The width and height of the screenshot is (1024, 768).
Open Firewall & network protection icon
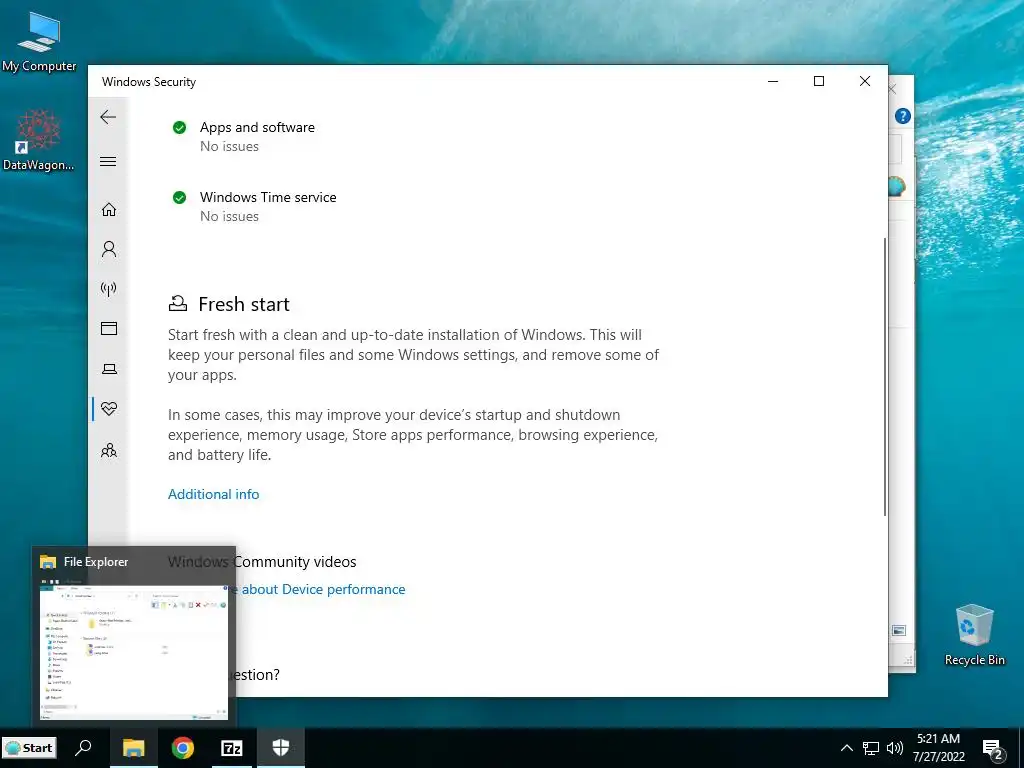[x=109, y=289]
